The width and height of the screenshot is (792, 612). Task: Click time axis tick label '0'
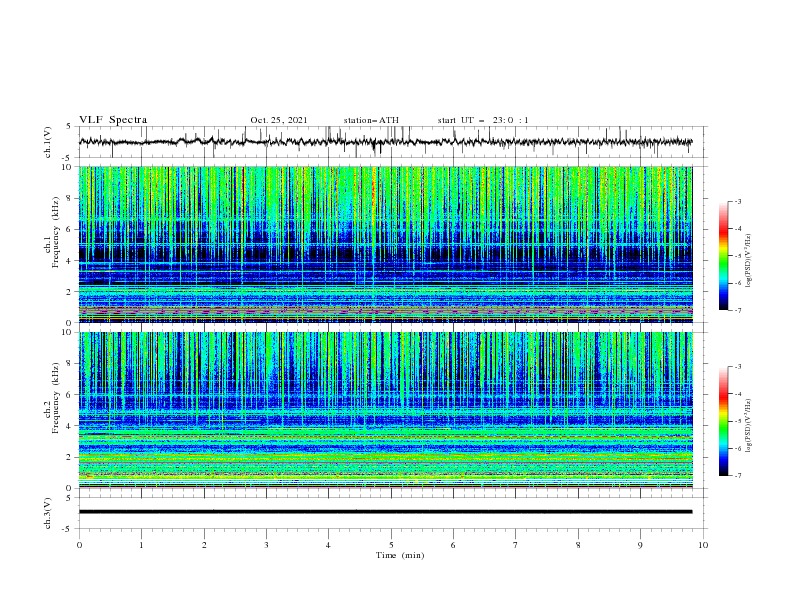(x=79, y=545)
